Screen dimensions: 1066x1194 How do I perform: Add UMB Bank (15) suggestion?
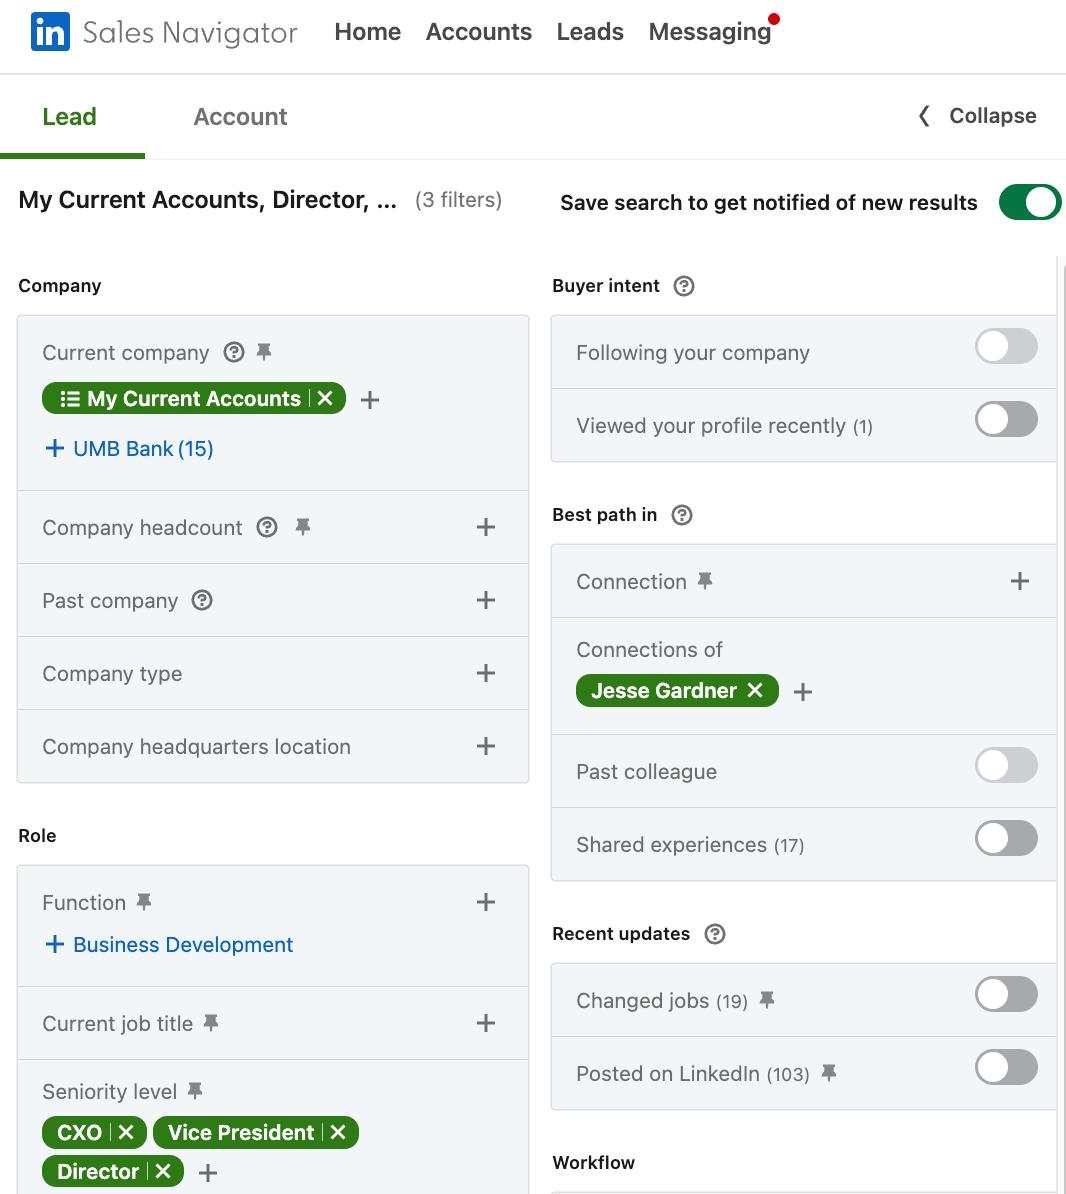tap(129, 449)
